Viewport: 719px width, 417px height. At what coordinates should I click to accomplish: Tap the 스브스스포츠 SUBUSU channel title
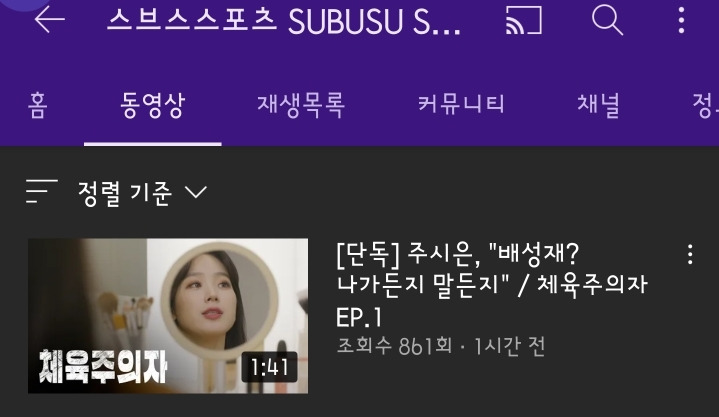(x=284, y=21)
